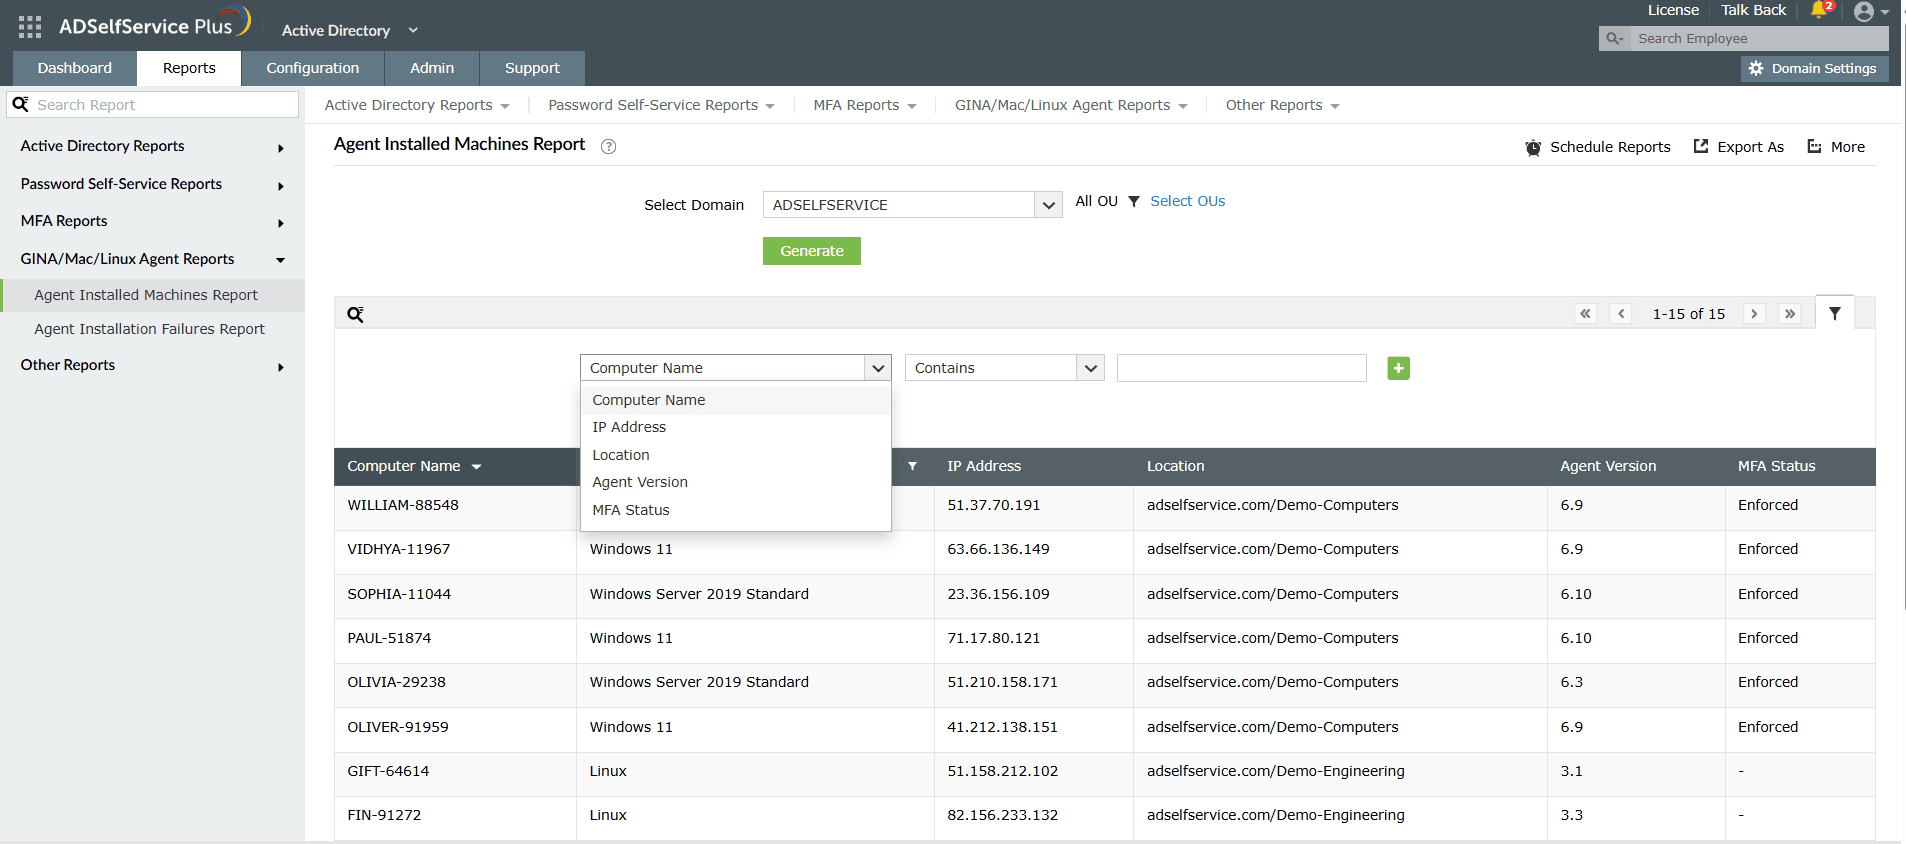Expand GINA/Mac/Linux Agent Reports top menu

point(1070,105)
